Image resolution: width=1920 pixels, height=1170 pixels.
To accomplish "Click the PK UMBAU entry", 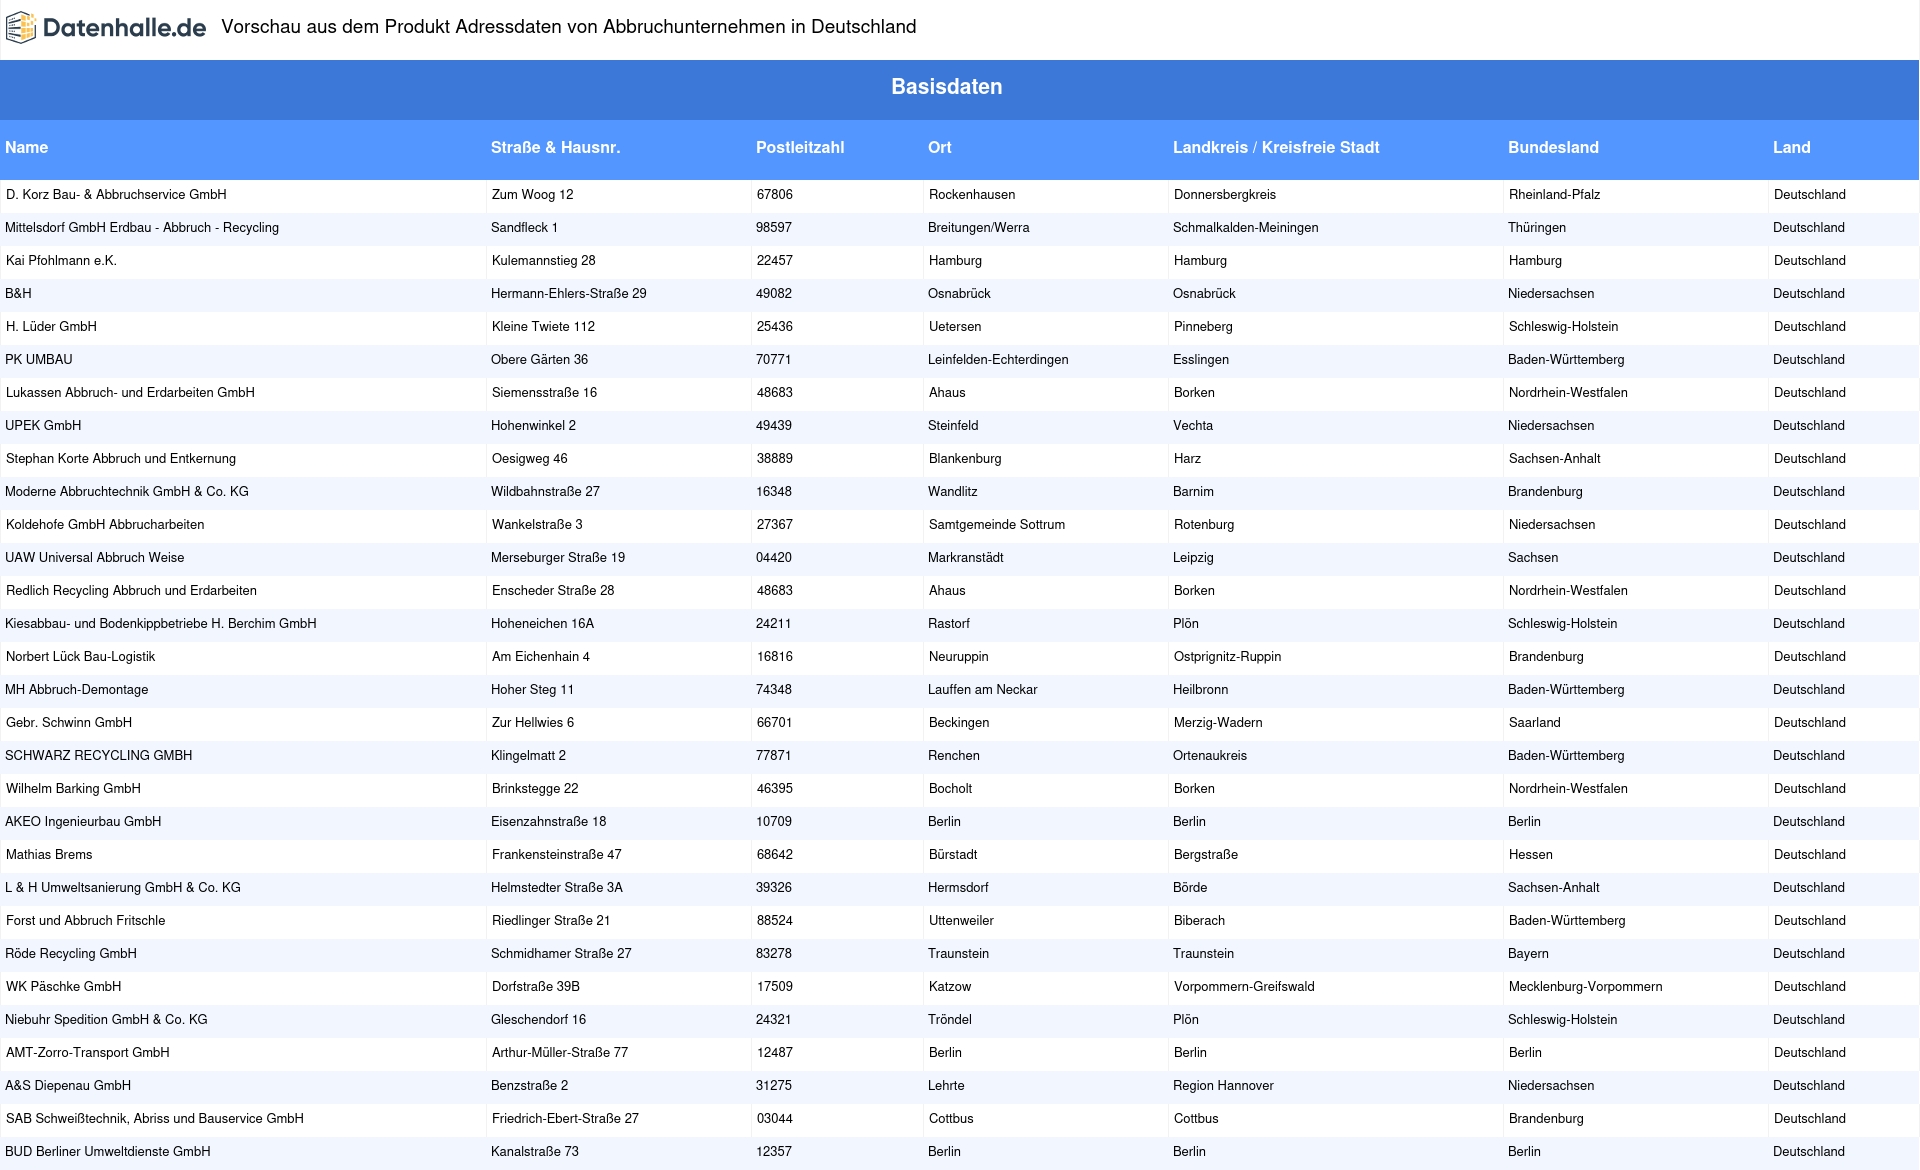I will [39, 360].
